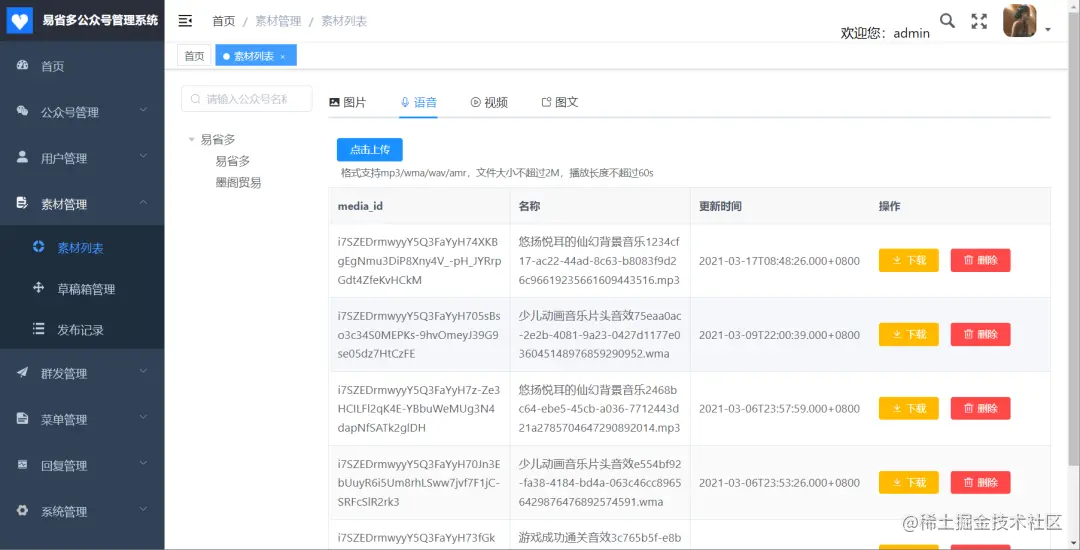The height and width of the screenshot is (550, 1080).
Task: Collapse the 素材管理 menu chevron
Action: [x=143, y=202]
